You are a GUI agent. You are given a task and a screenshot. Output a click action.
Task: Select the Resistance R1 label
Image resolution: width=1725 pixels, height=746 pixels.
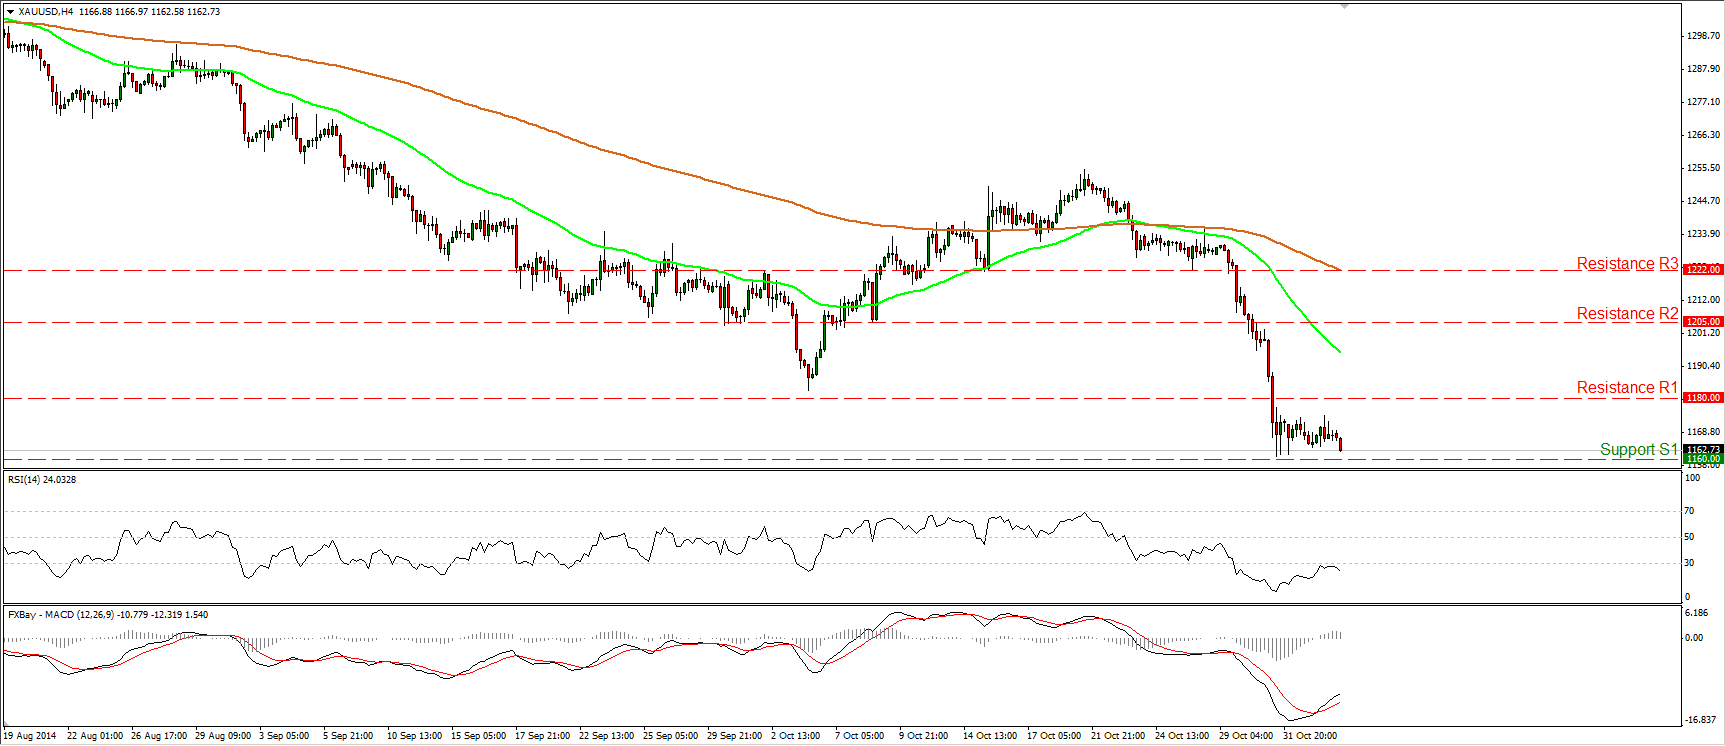(x=1627, y=388)
